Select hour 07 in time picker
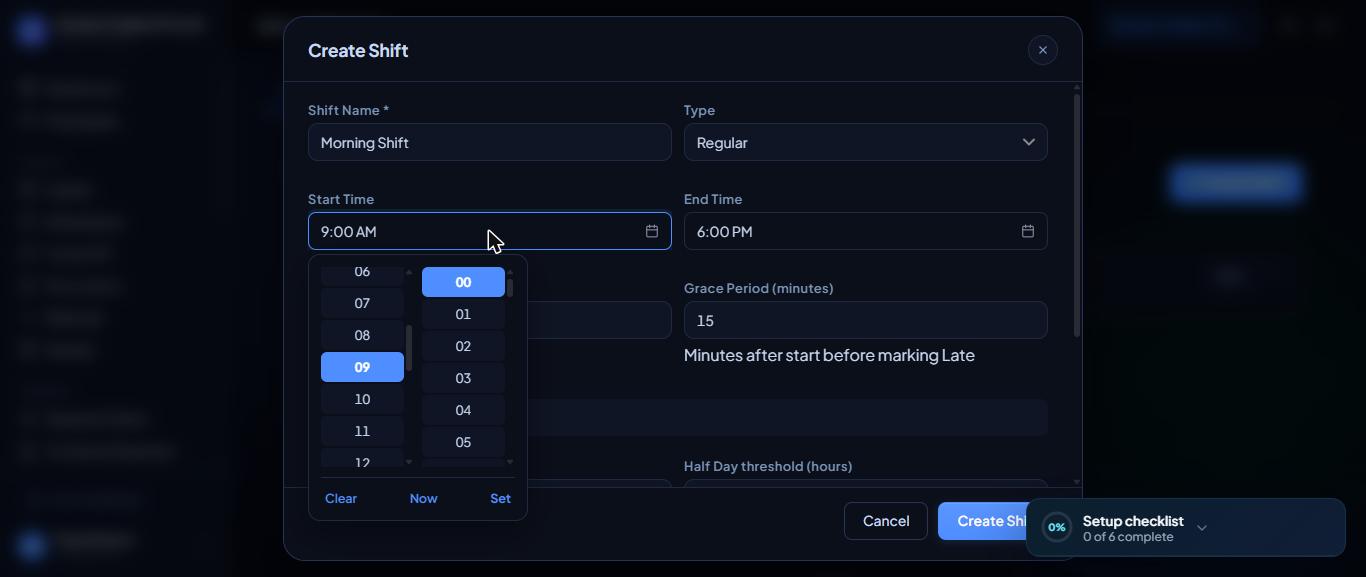1366x577 pixels. (362, 303)
